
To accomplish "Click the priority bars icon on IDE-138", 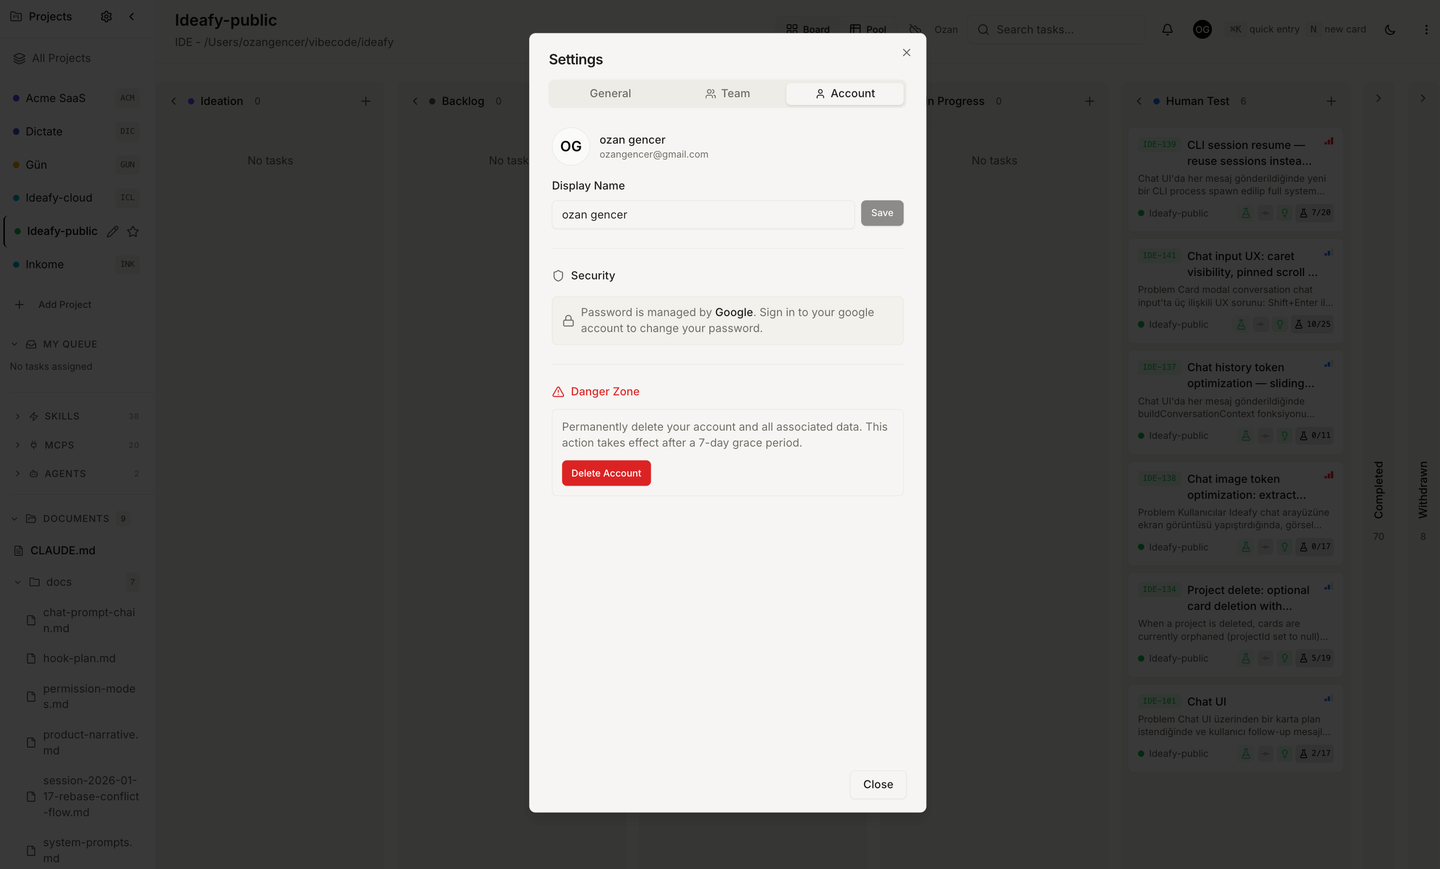I will [x=1329, y=475].
